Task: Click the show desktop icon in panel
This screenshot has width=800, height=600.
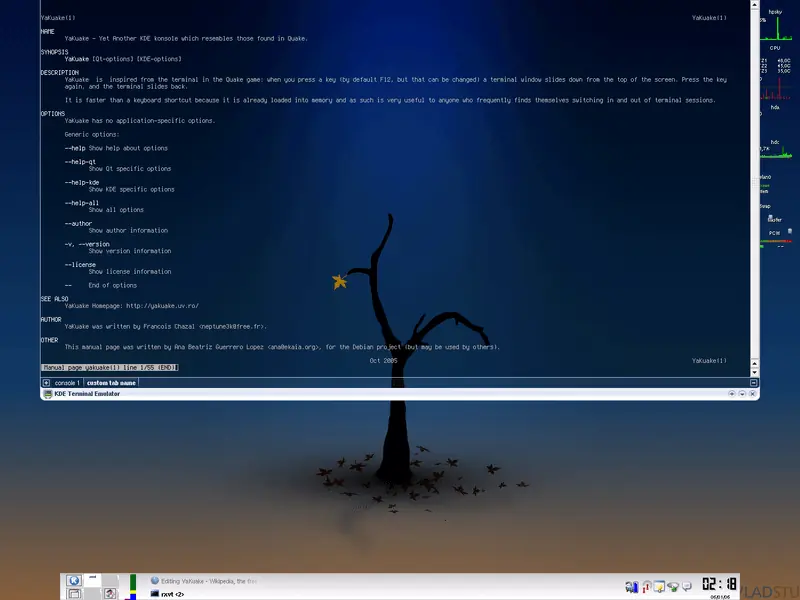Action: (x=74, y=594)
